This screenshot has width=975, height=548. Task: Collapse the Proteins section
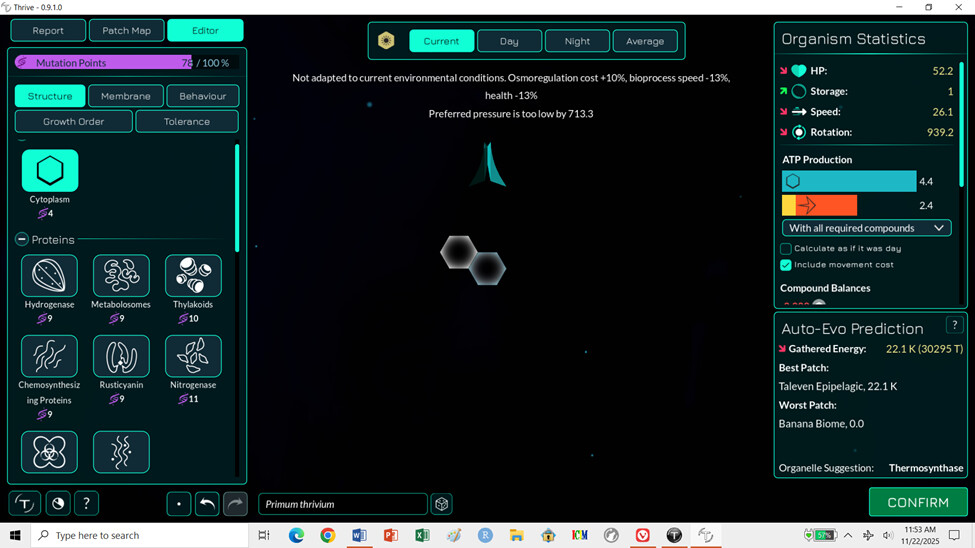(22, 240)
